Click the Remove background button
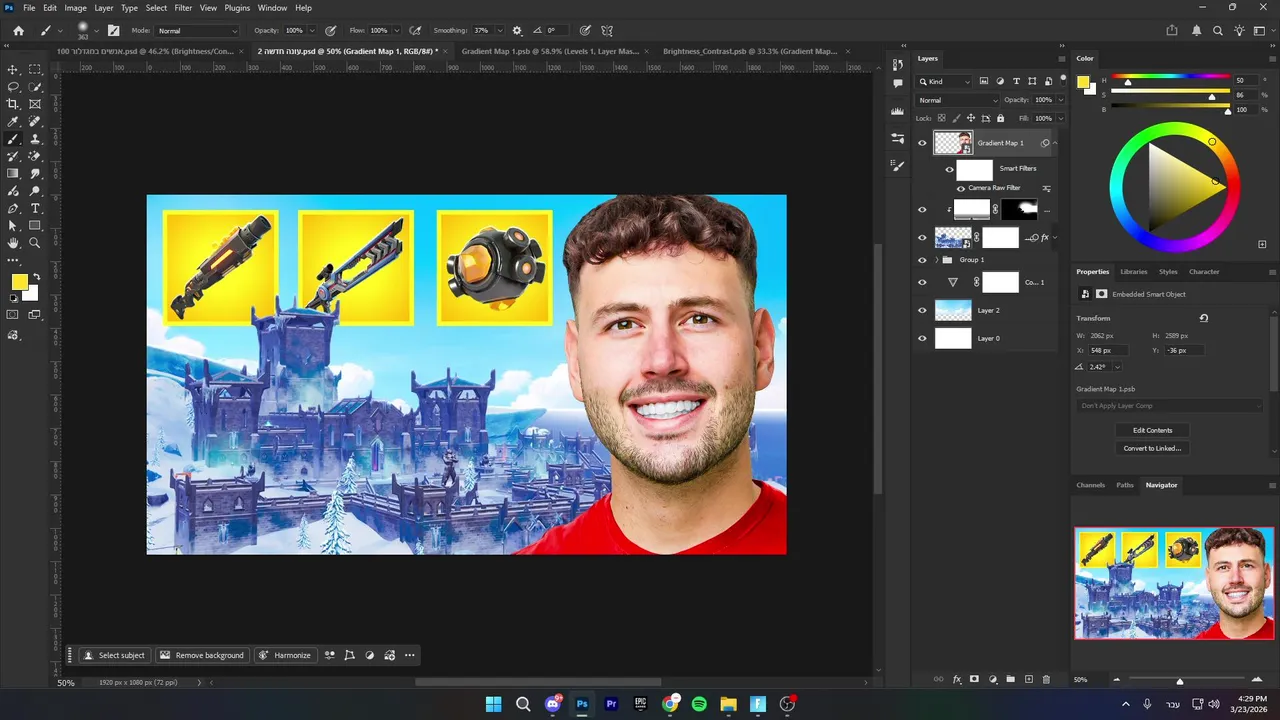The image size is (1280, 720). point(201,655)
